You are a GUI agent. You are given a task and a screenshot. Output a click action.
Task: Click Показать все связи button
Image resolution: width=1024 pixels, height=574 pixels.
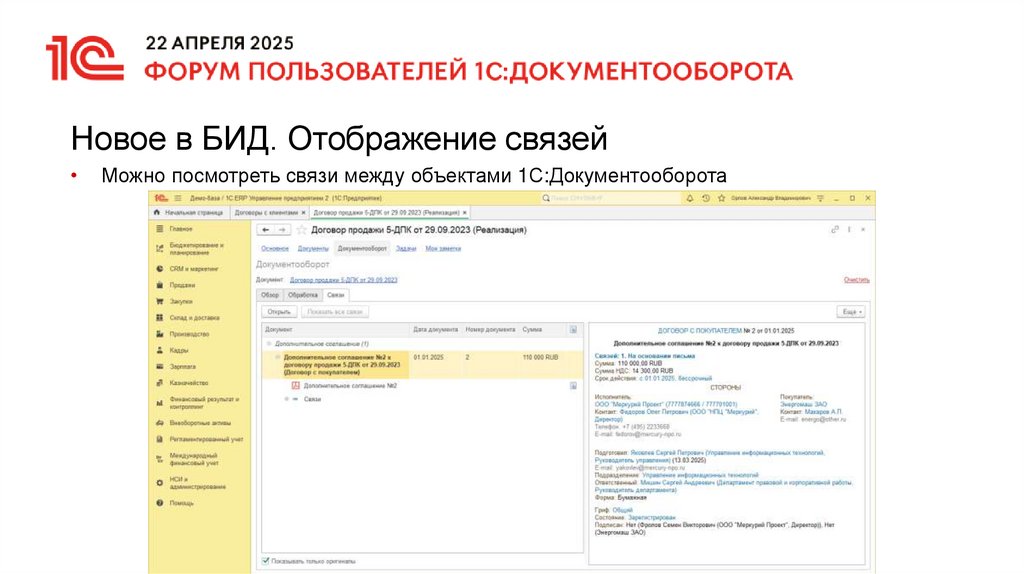coord(334,312)
